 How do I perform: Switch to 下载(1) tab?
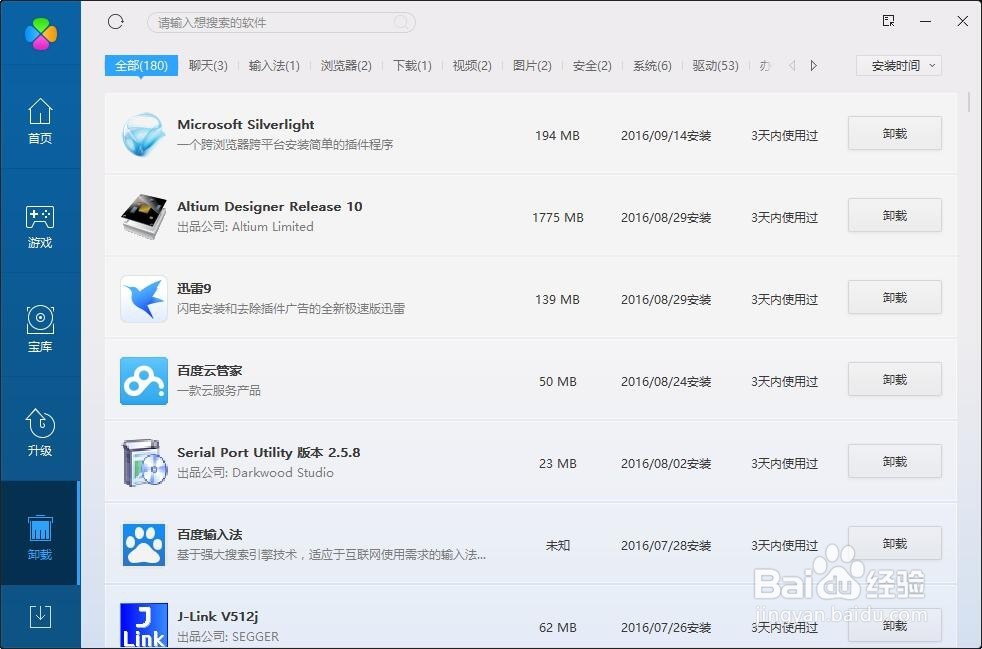[412, 66]
